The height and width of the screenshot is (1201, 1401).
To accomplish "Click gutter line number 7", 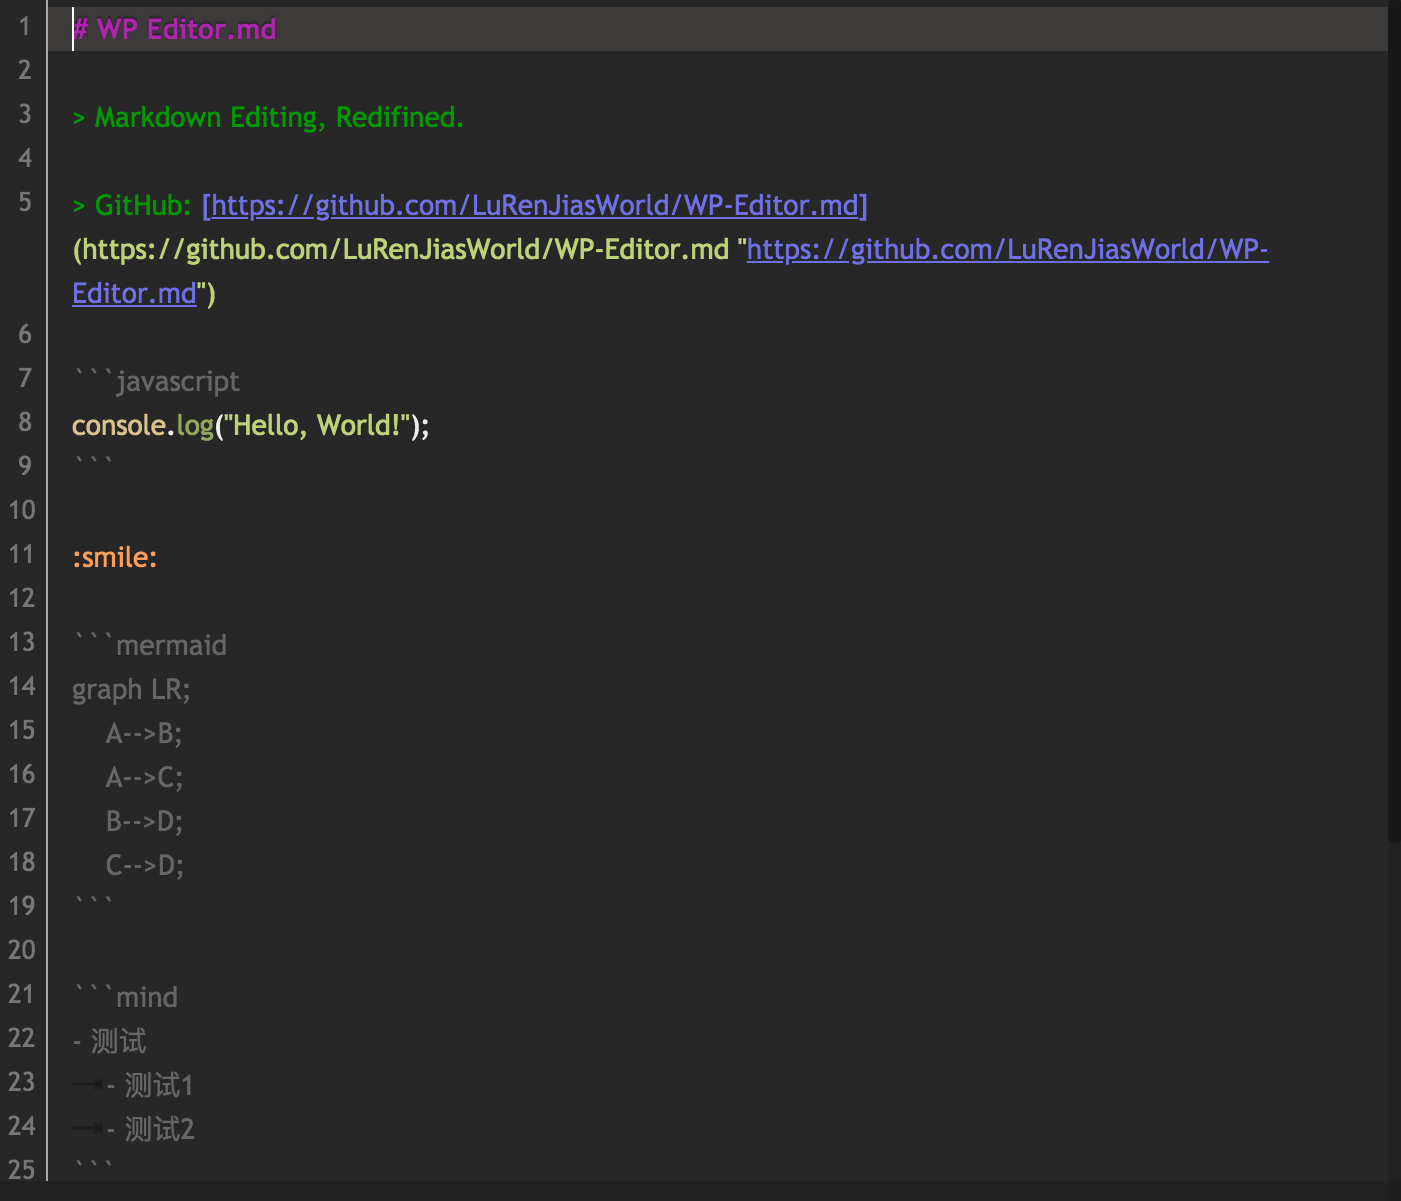I will point(25,378).
